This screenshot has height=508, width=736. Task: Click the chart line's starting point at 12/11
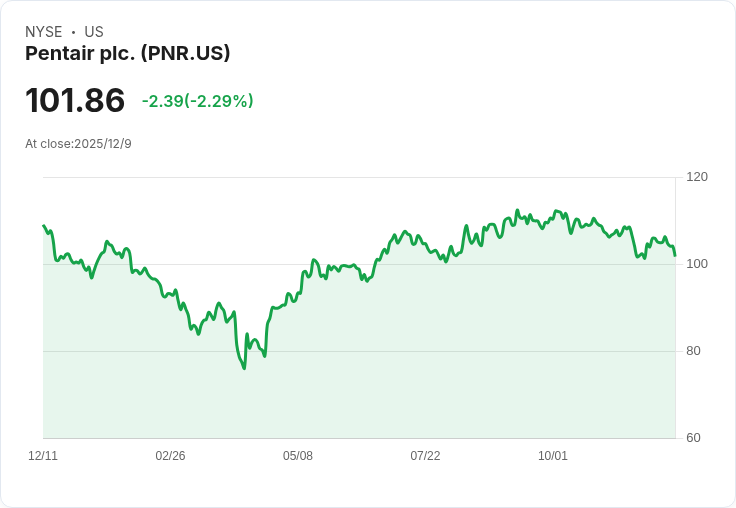tap(44, 226)
